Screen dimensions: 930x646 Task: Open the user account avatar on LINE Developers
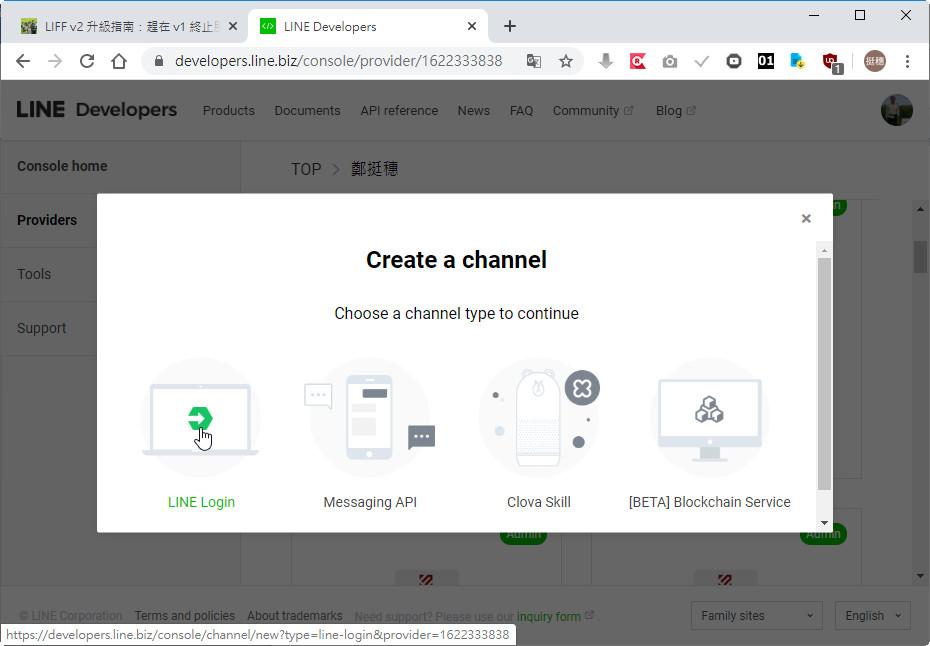click(897, 110)
